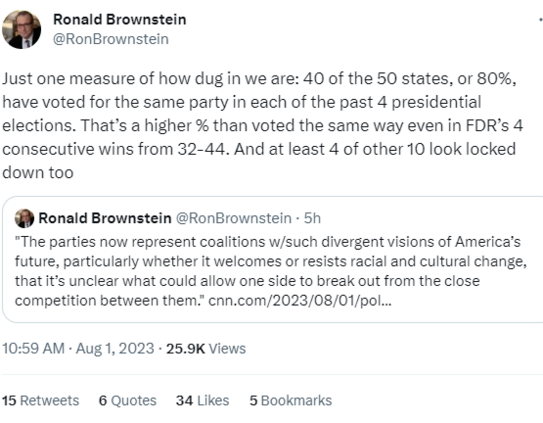
Task: Show the 34 Likes list
Action: (x=203, y=400)
